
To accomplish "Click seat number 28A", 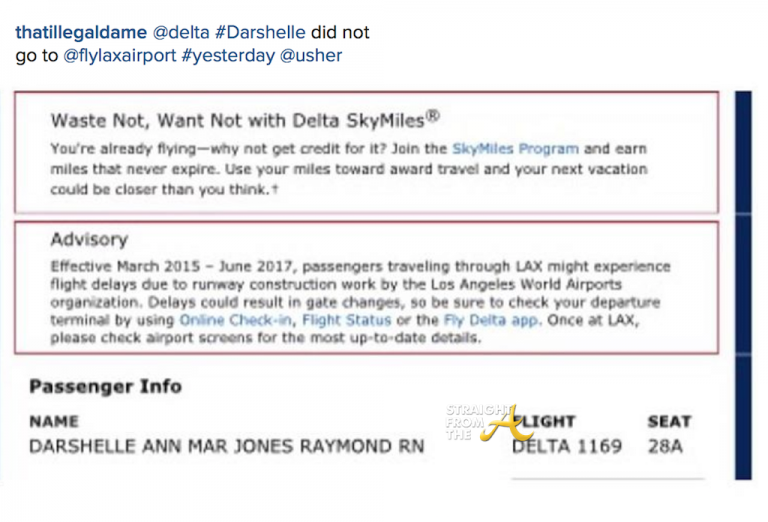I will click(x=664, y=446).
